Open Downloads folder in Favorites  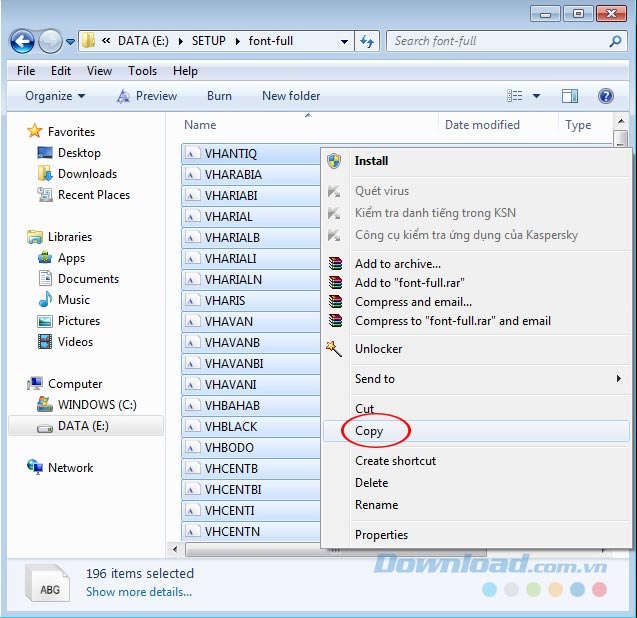pyautogui.click(x=86, y=174)
